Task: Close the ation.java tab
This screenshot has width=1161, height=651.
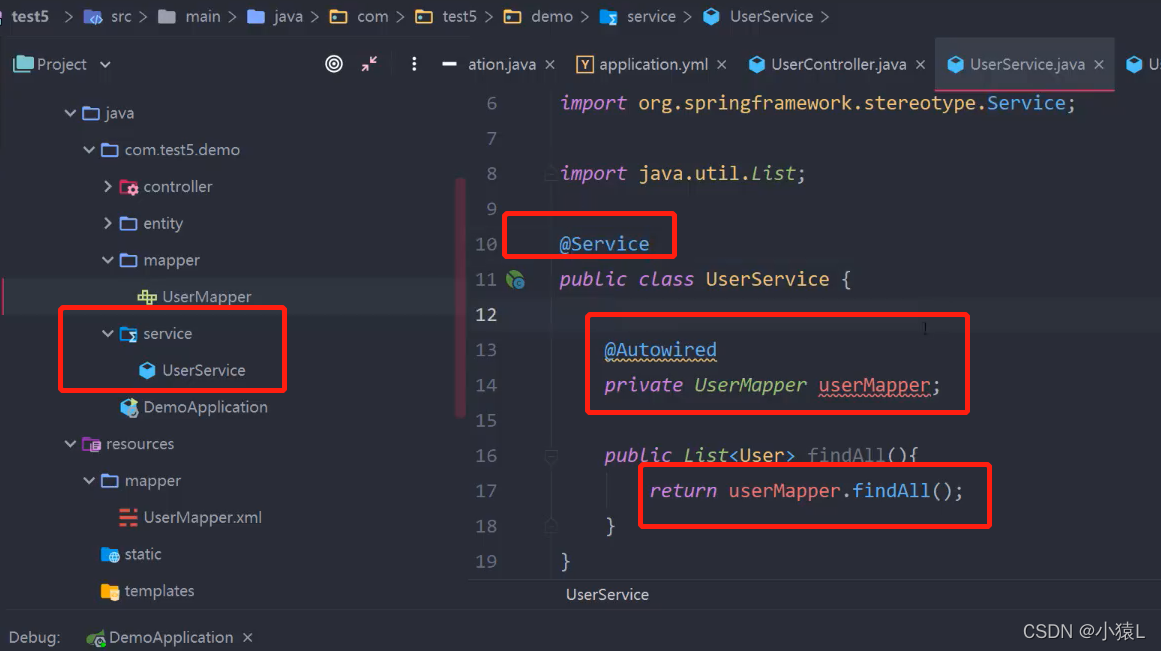Action: point(550,64)
